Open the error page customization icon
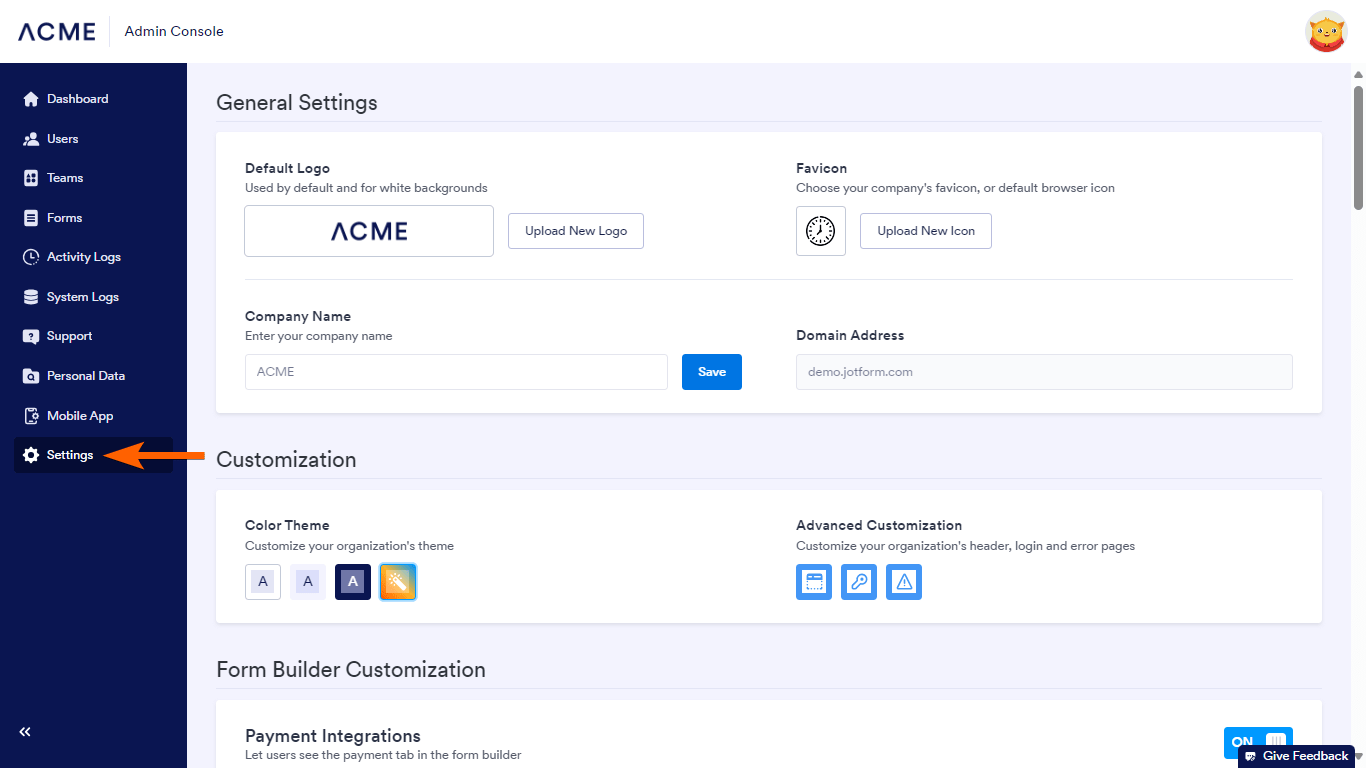The width and height of the screenshot is (1366, 768). coord(904,582)
